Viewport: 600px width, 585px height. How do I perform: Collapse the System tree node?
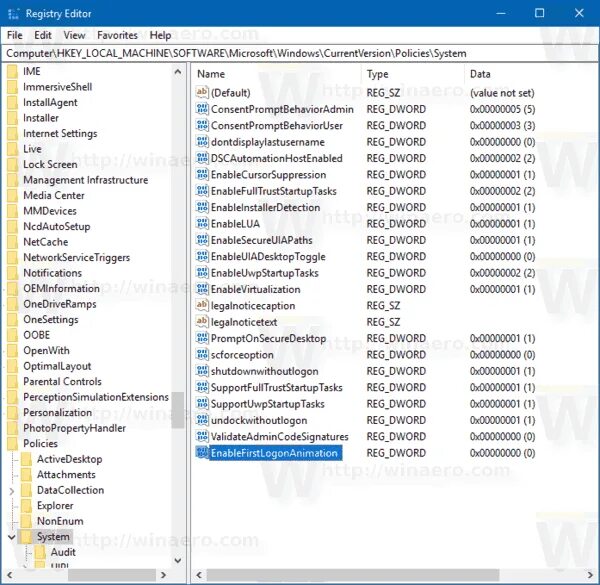[11, 537]
